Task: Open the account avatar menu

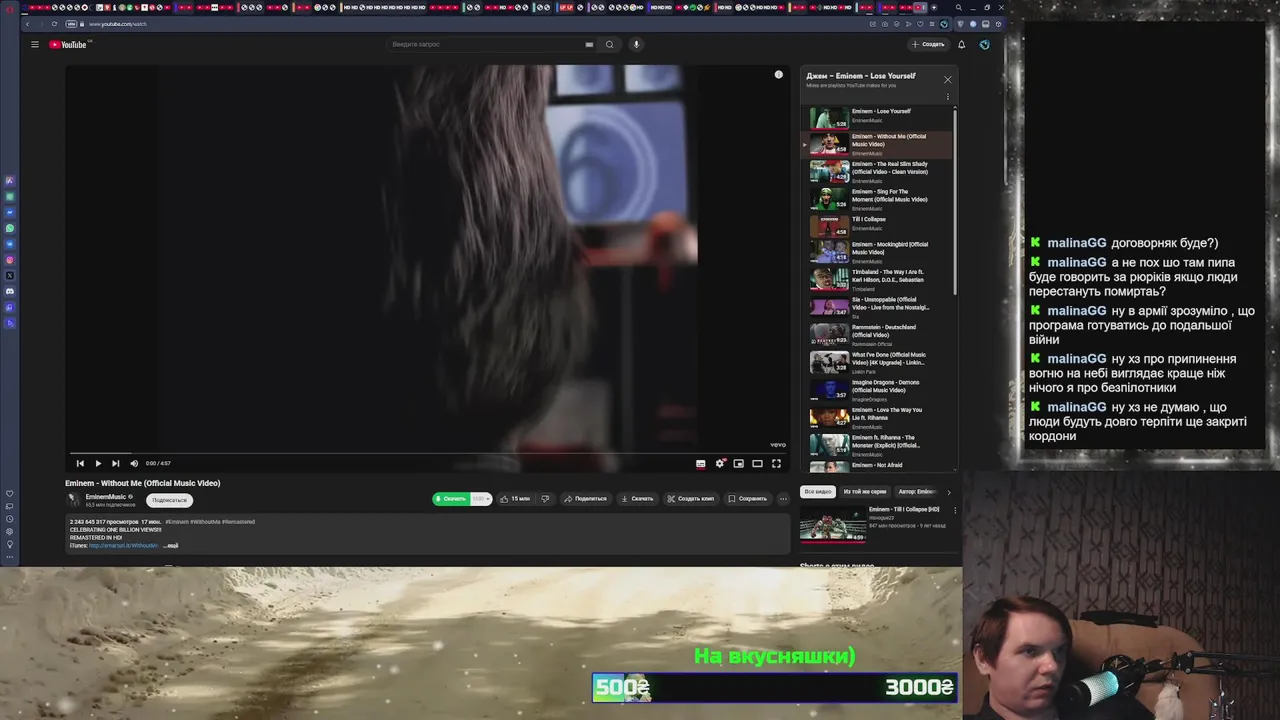Action: [985, 44]
